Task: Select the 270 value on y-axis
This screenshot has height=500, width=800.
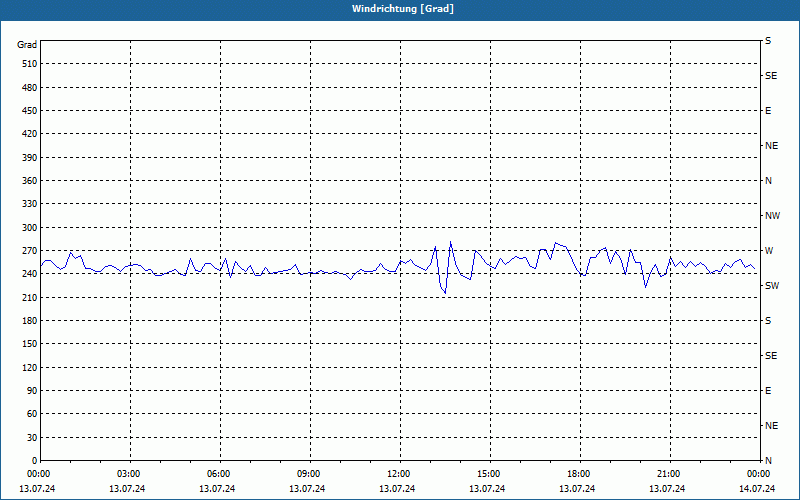Action: (30, 251)
